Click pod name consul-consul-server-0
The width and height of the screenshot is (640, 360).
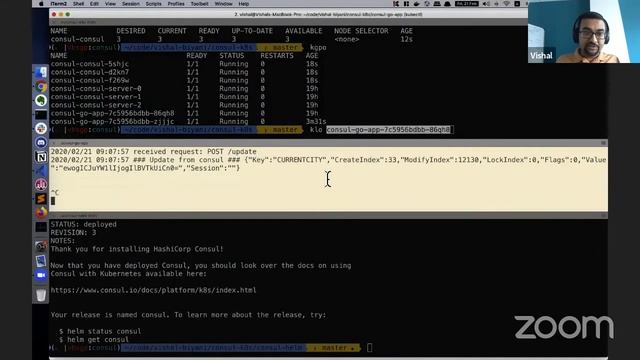click(96, 89)
